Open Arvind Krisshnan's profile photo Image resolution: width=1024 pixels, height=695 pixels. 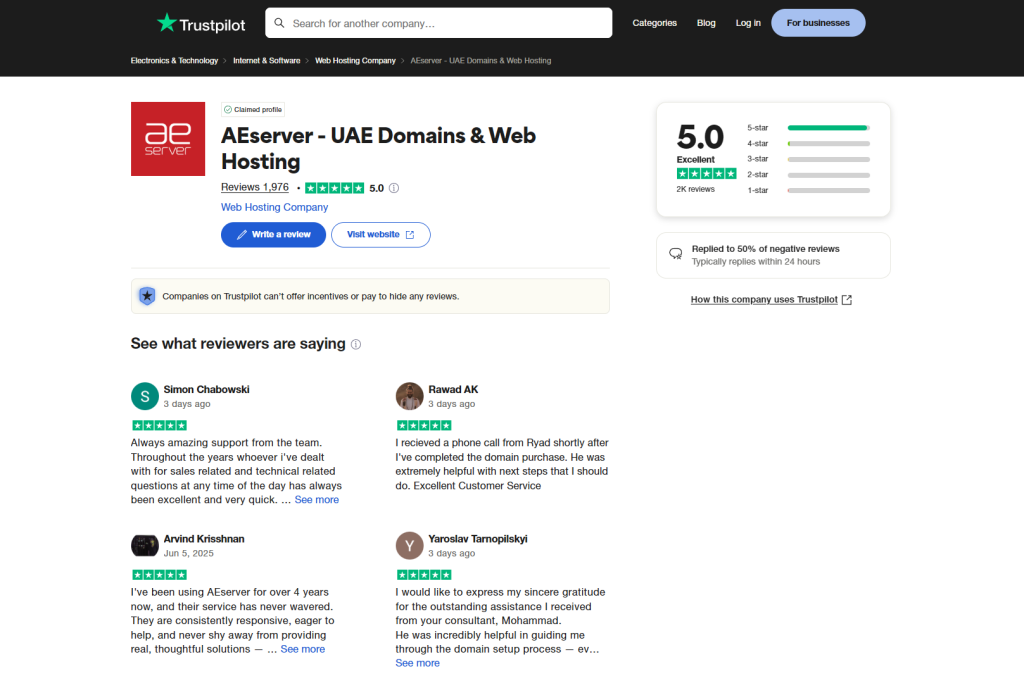[145, 545]
